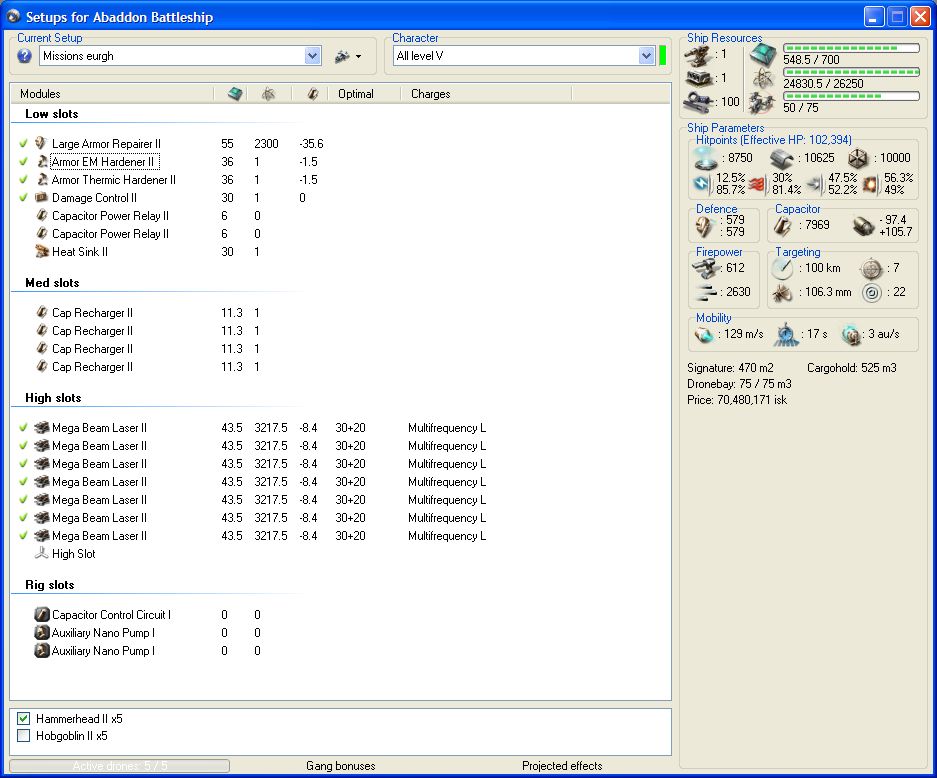Click the green character status swatch
The height and width of the screenshot is (778, 937).
pos(662,56)
